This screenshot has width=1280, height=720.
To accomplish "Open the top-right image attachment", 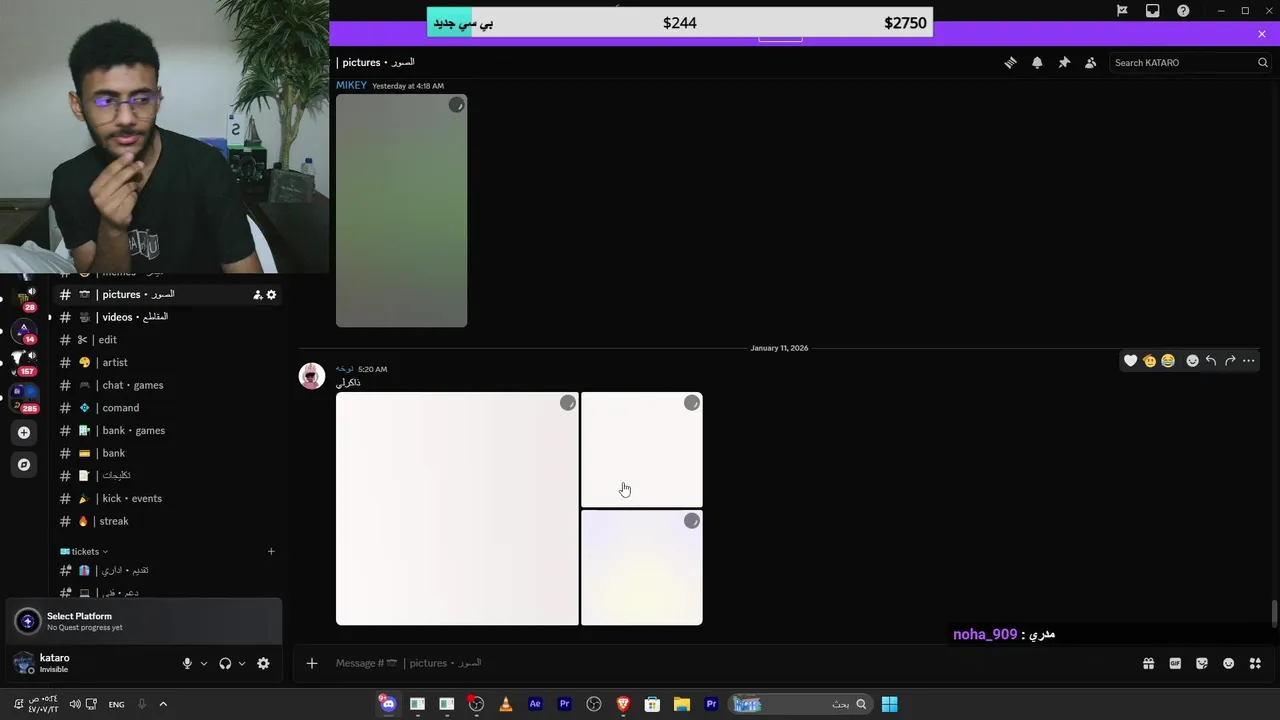I will coord(642,449).
